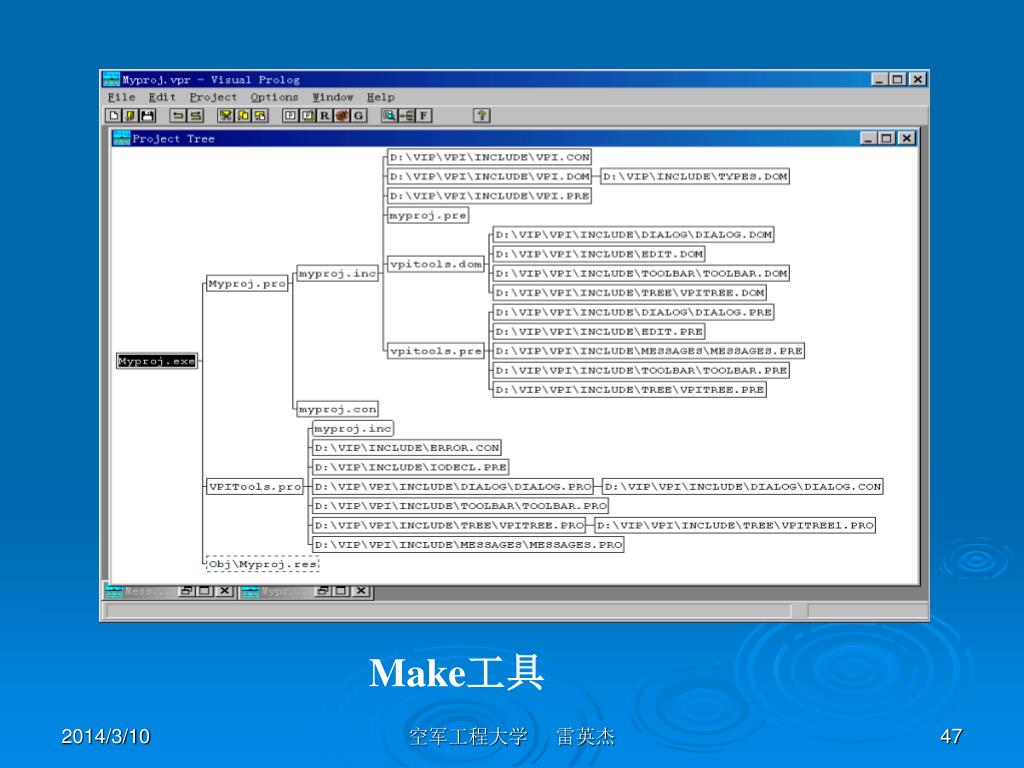Select D:\VIP\VPI\INCLUDE\VPI.PRE node
The height and width of the screenshot is (768, 1024).
pos(489,195)
